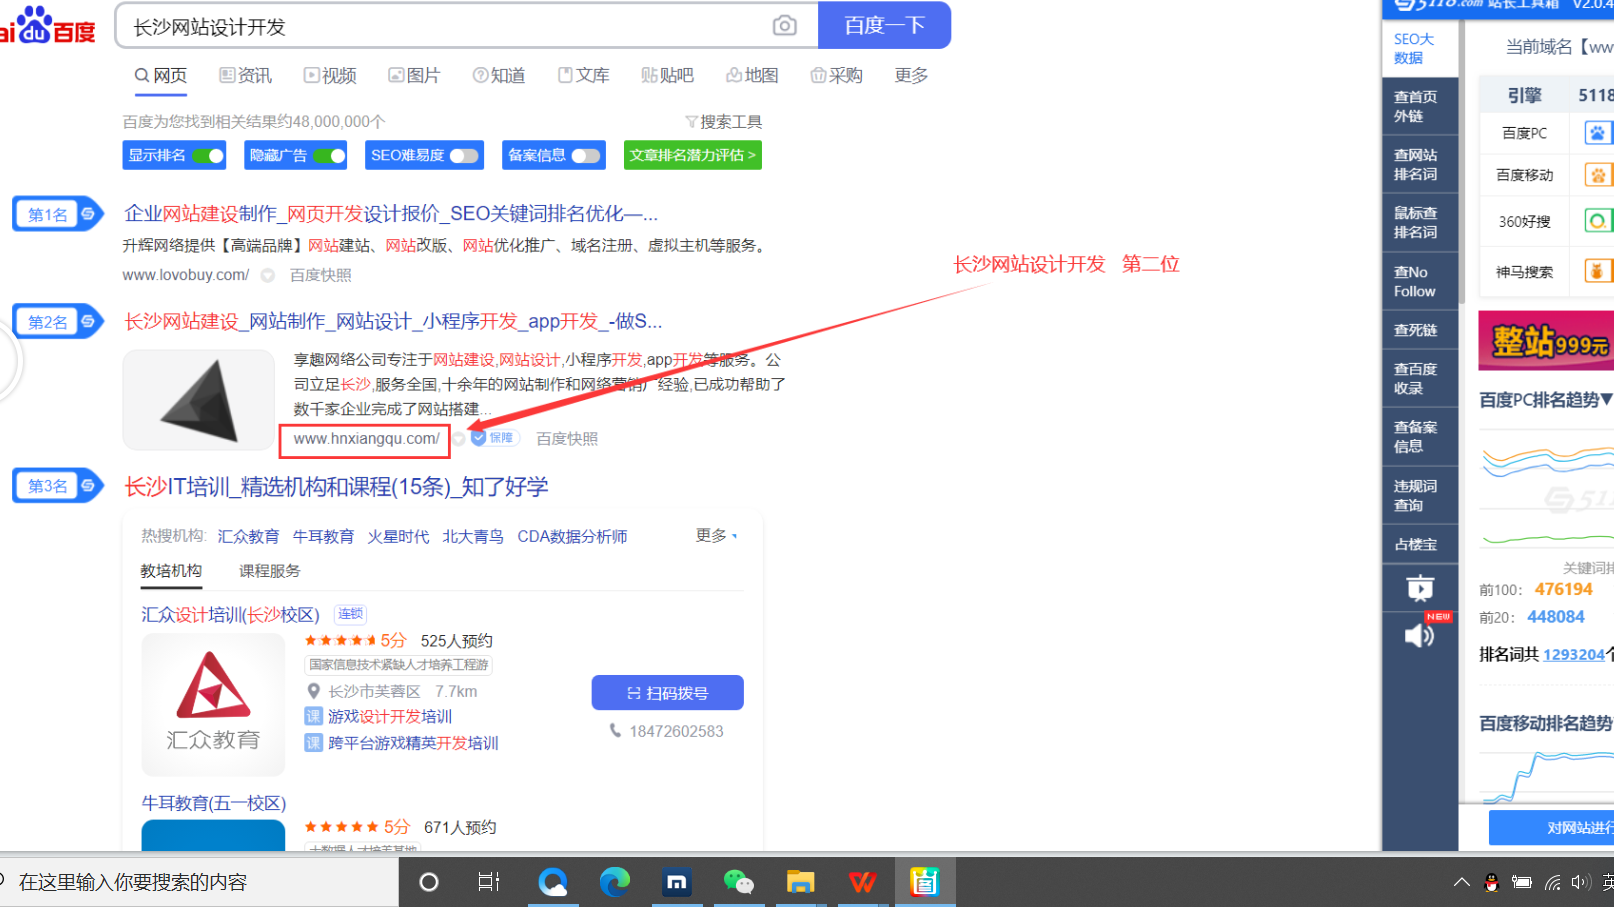Switch to the 文库 tab
This screenshot has height=907, width=1614.
[583, 76]
